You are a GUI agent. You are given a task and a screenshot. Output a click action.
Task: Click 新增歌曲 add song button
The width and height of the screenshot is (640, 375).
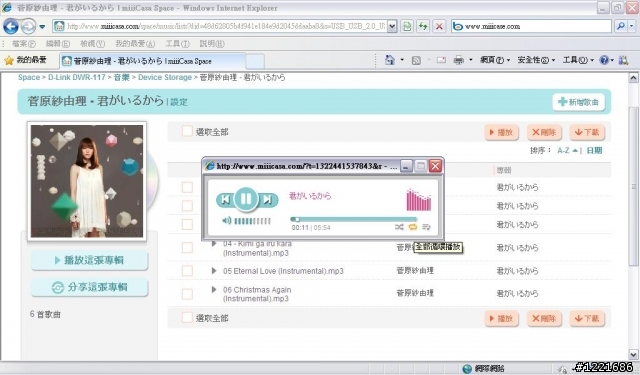(x=578, y=102)
